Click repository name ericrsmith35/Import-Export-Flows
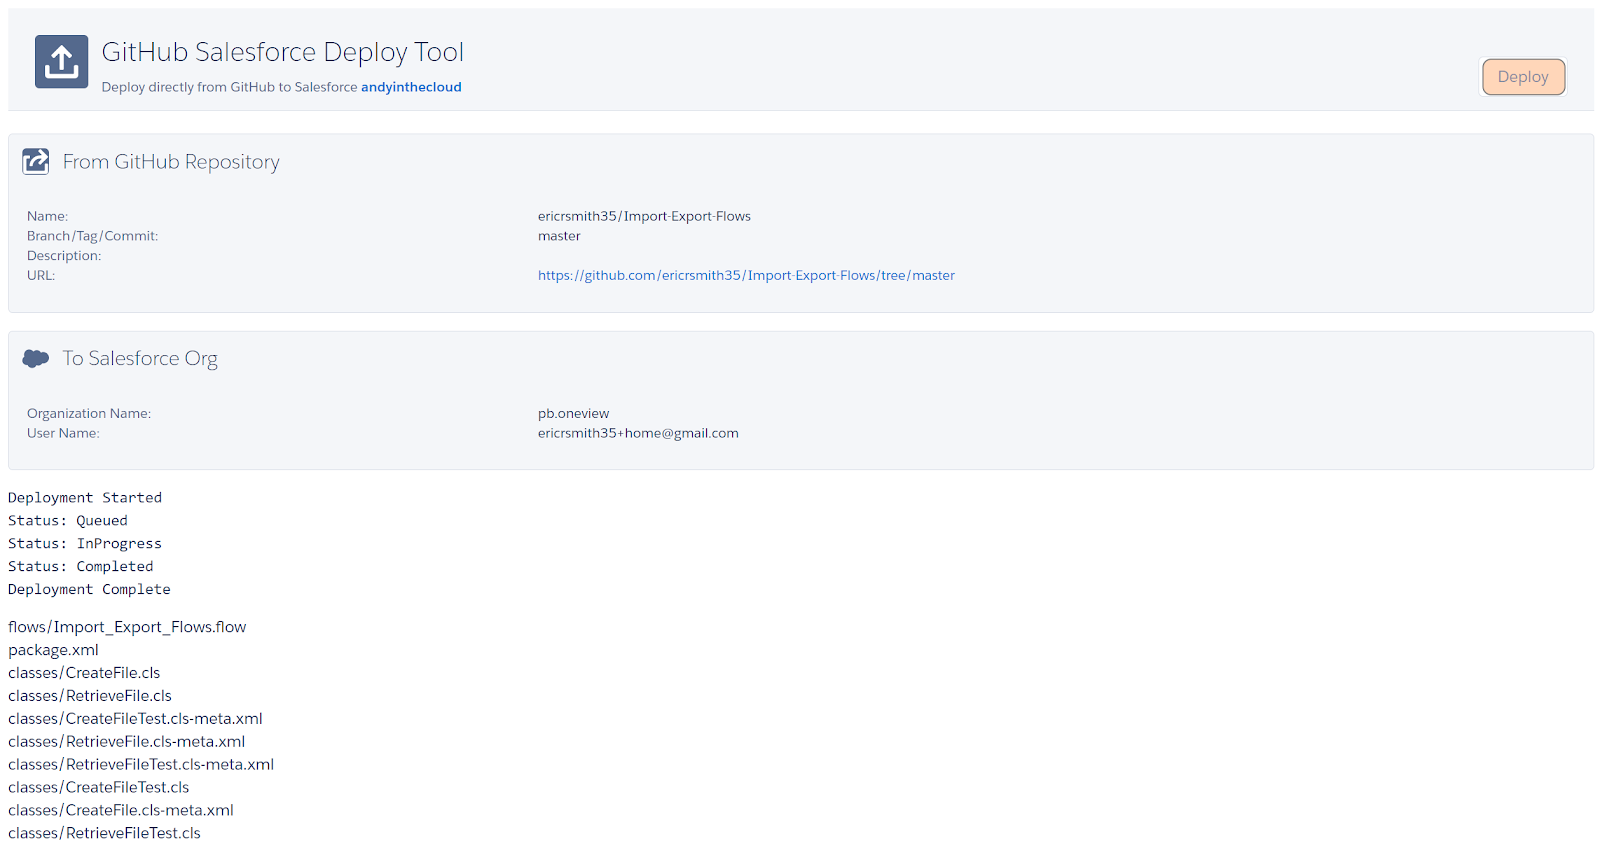This screenshot has height=855, width=1600. pyautogui.click(x=644, y=216)
